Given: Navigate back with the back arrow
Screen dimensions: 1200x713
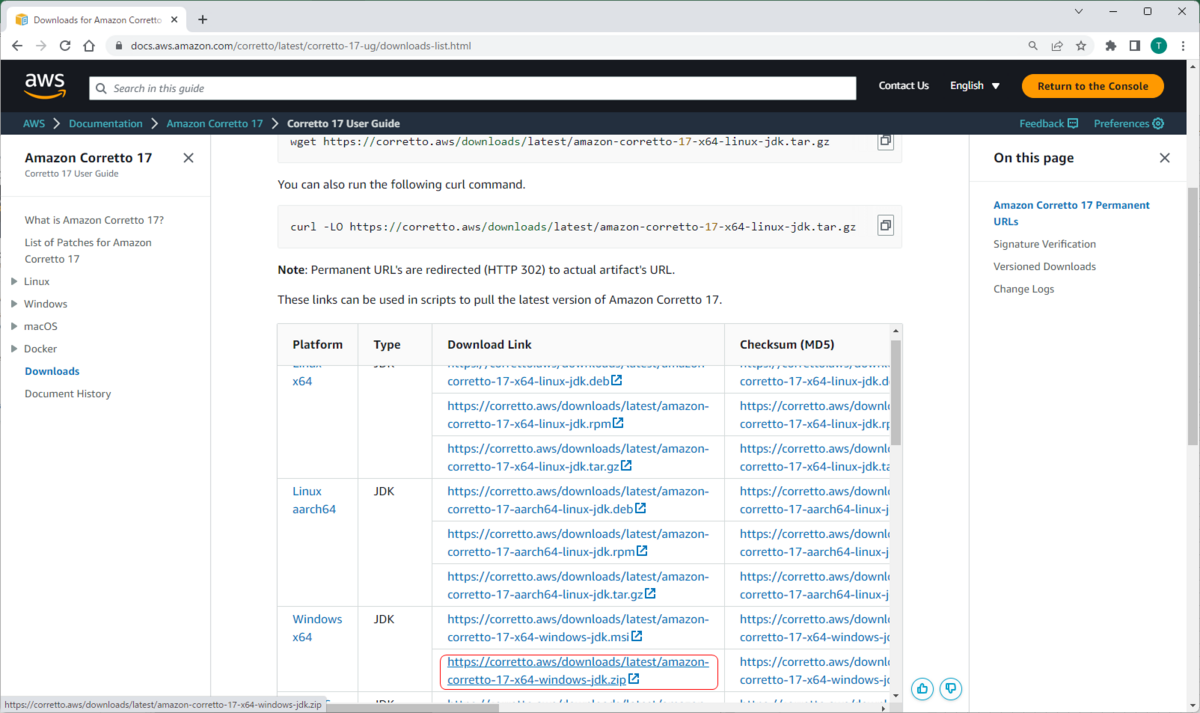Looking at the screenshot, I should point(17,46).
